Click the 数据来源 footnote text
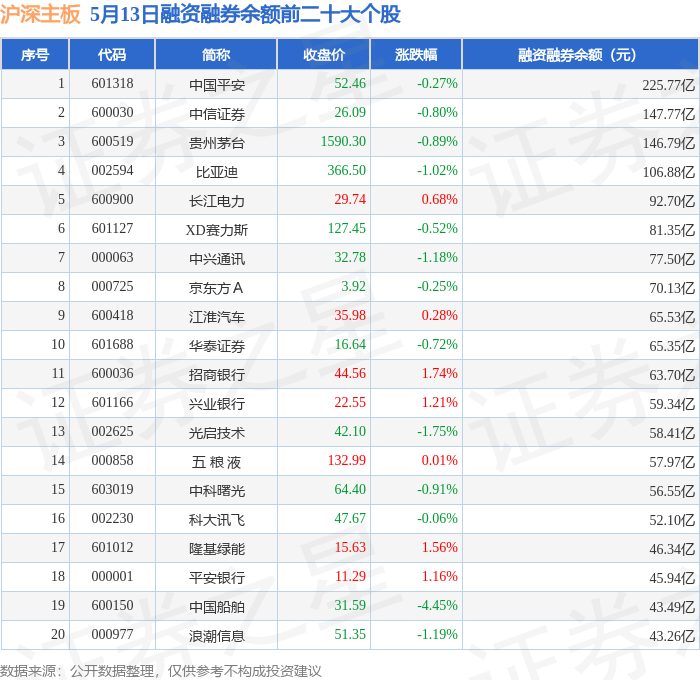Image resolution: width=700 pixels, height=680 pixels. (161, 671)
